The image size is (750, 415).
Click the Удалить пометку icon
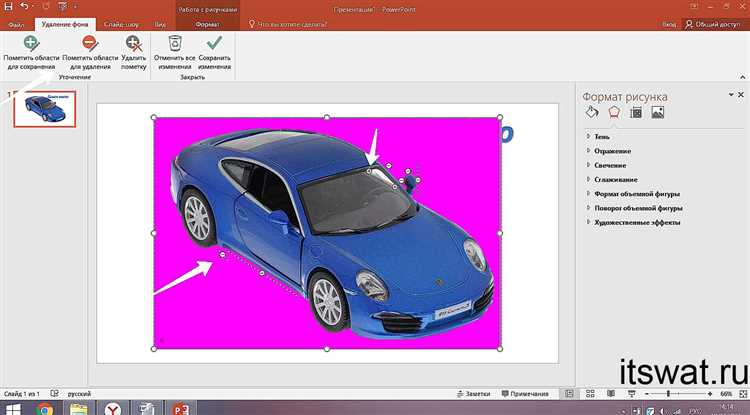coord(133,43)
